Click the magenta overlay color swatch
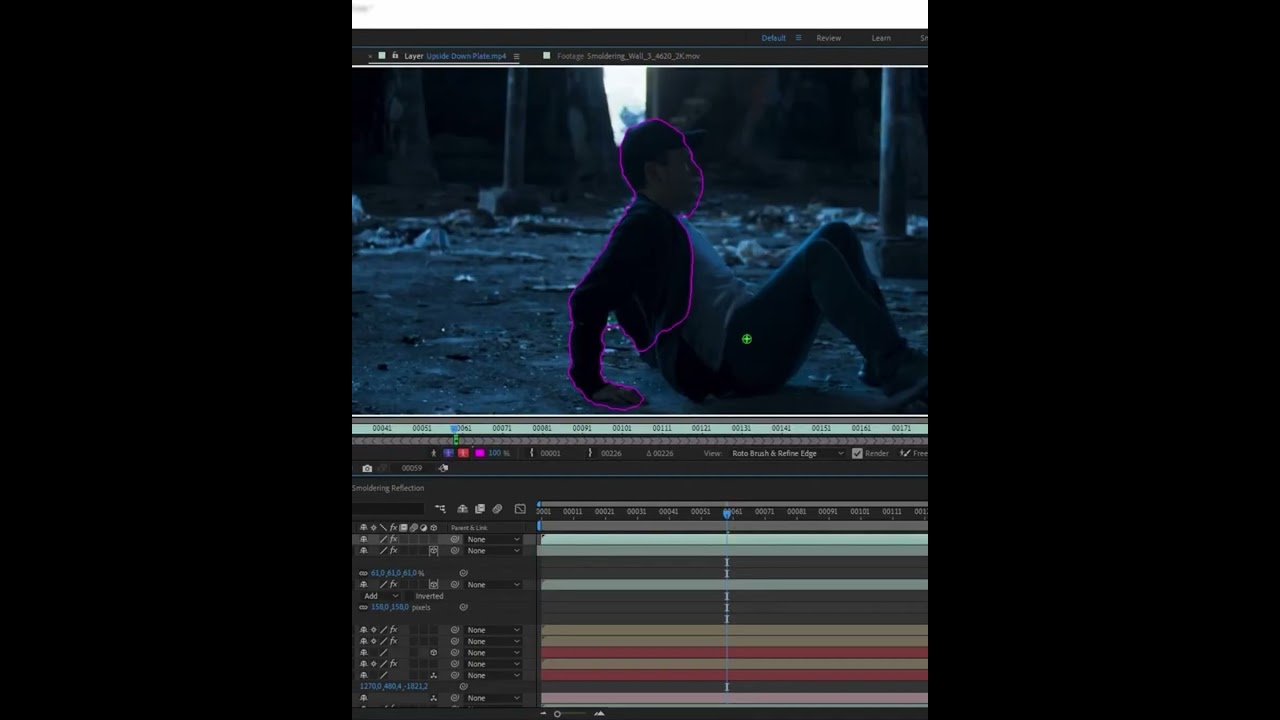Viewport: 1280px width, 720px height. tap(480, 453)
